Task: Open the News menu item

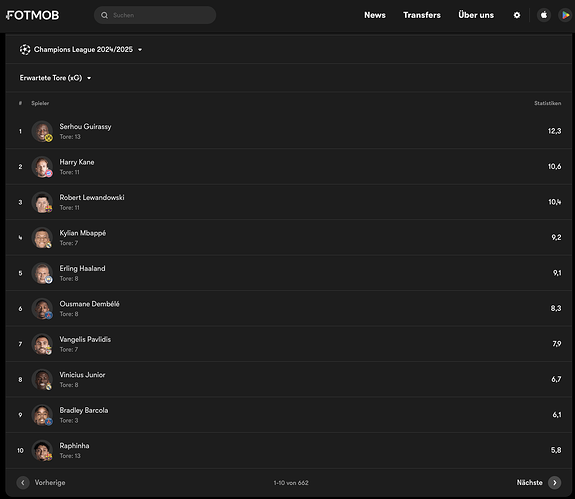Action: click(375, 15)
